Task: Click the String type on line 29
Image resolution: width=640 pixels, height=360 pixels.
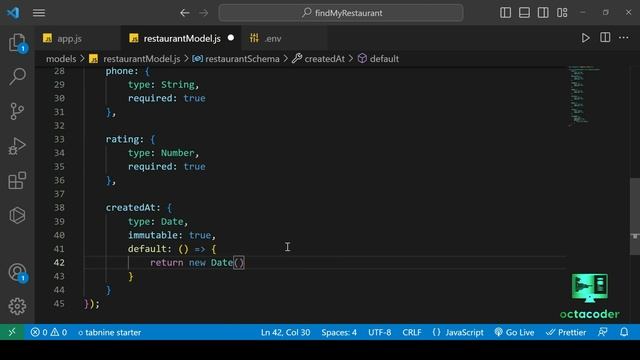Action: (x=178, y=84)
